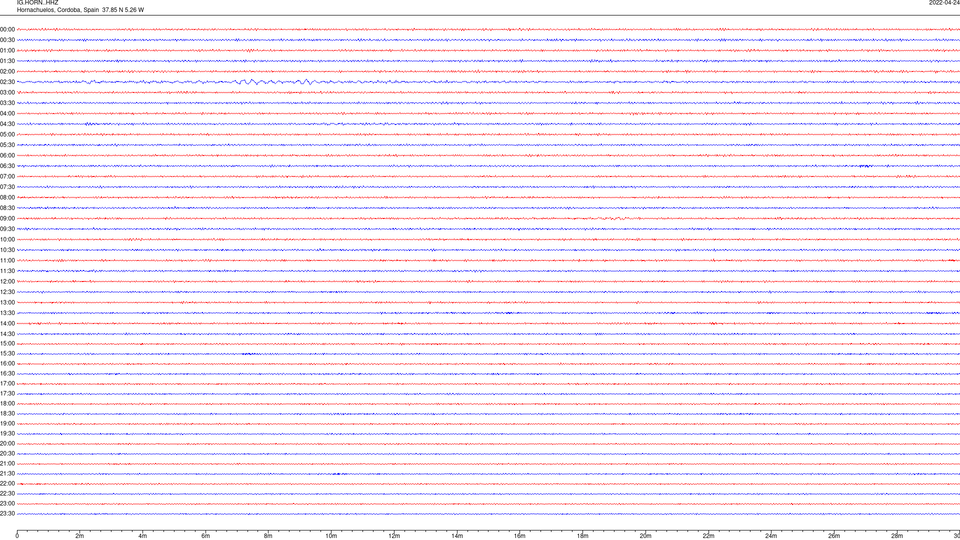Select the 10:00 trace time label
The width and height of the screenshot is (960, 540).
[7, 239]
